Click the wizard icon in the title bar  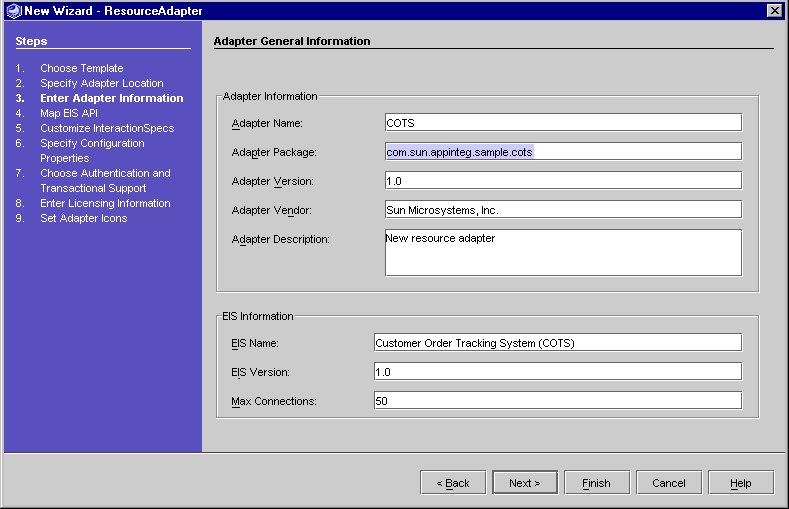pyautogui.click(x=14, y=11)
